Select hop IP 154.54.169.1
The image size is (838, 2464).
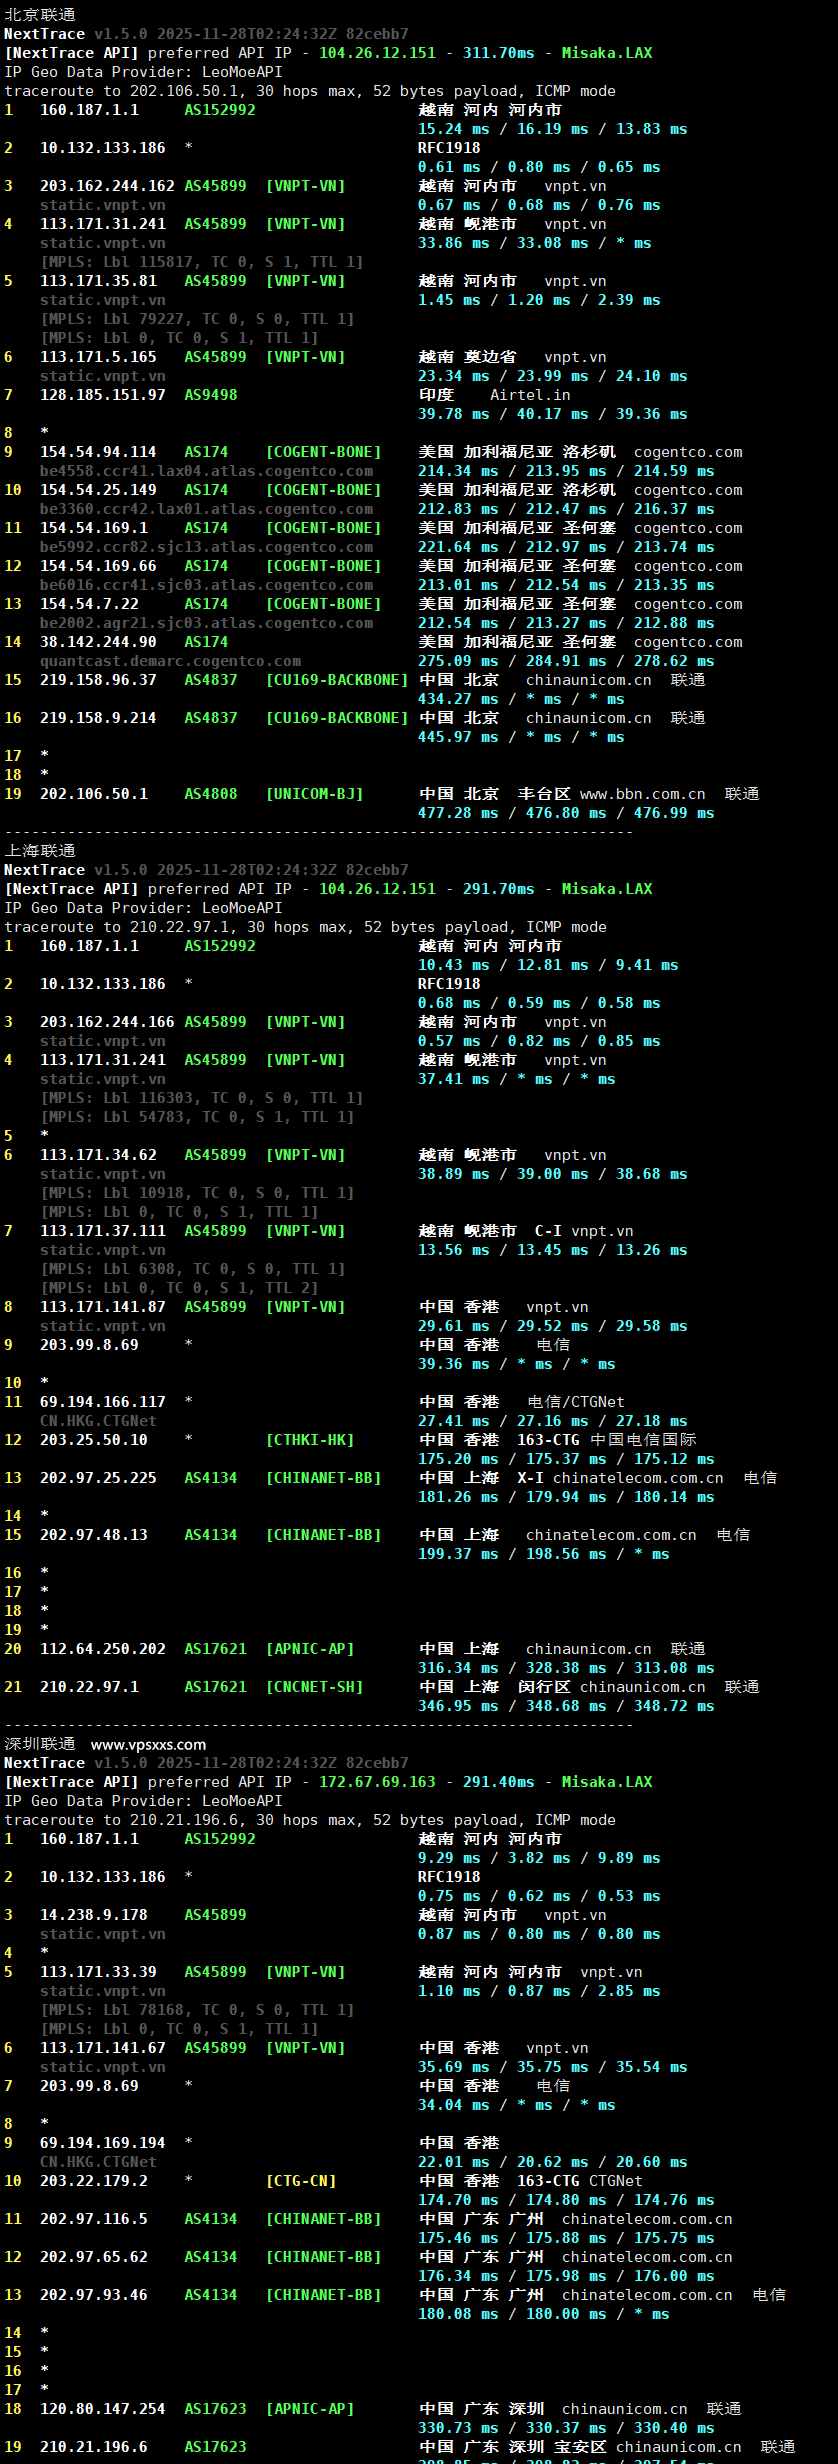(x=94, y=528)
